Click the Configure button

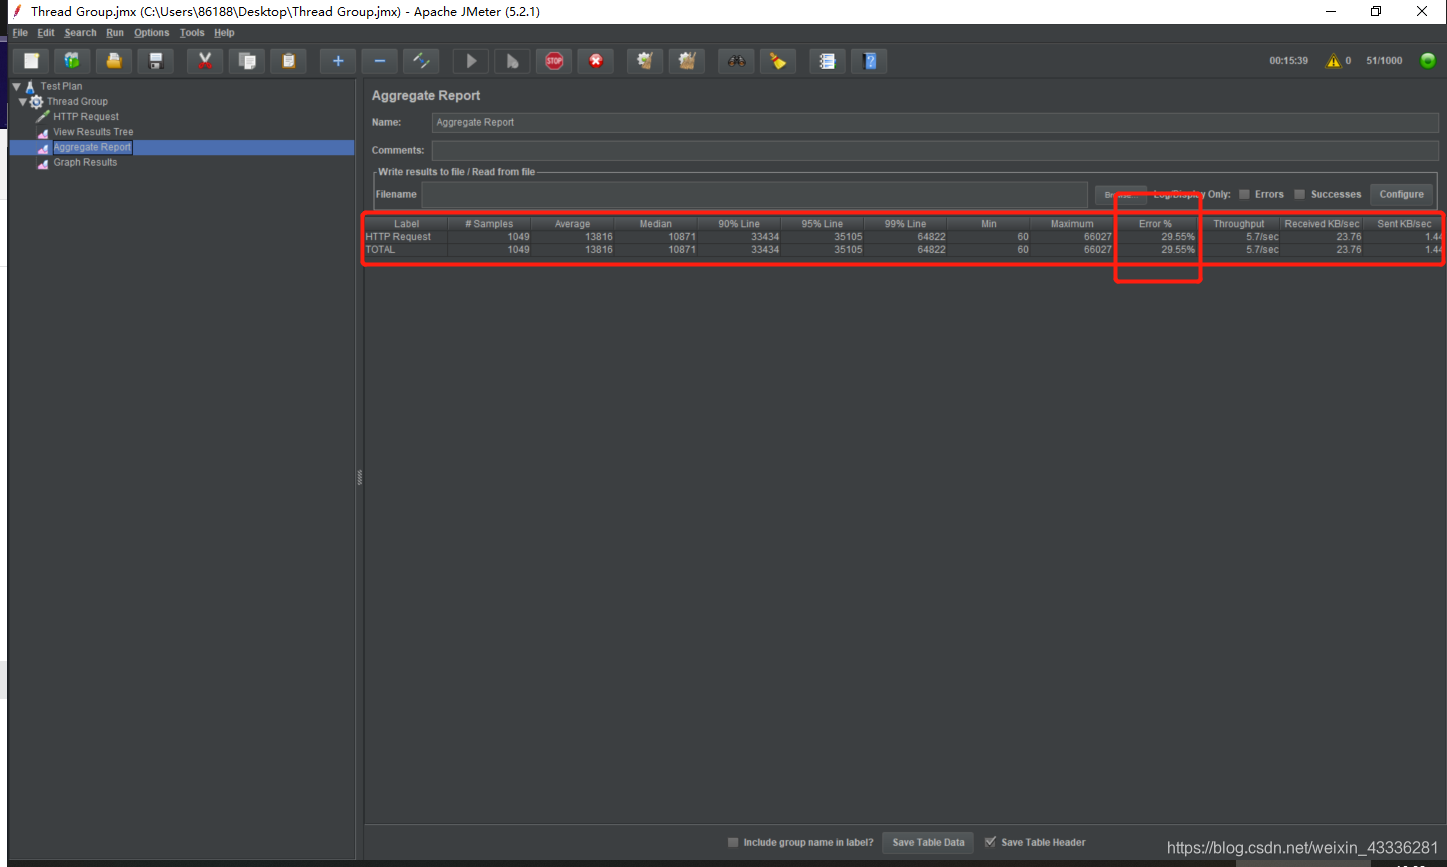click(1401, 194)
